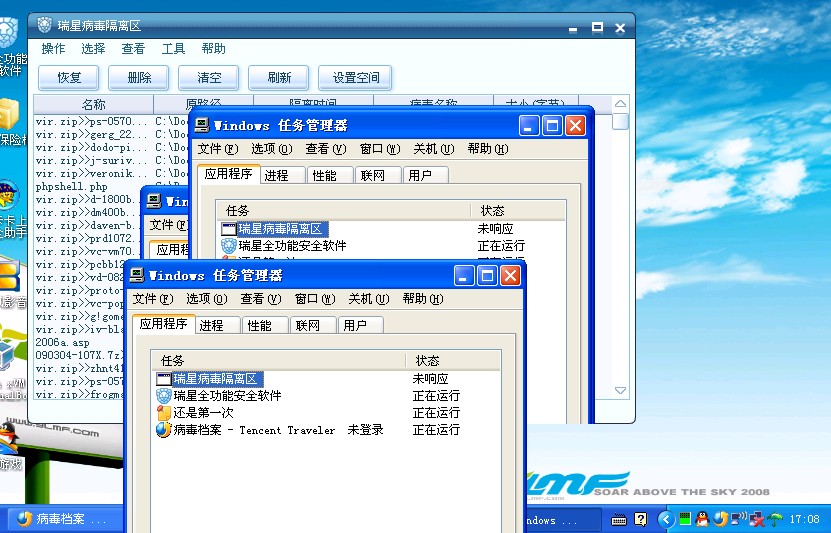This screenshot has height=533, width=831.
Task: Click the Tencent Traveler globe icon in task list
Action: point(164,430)
